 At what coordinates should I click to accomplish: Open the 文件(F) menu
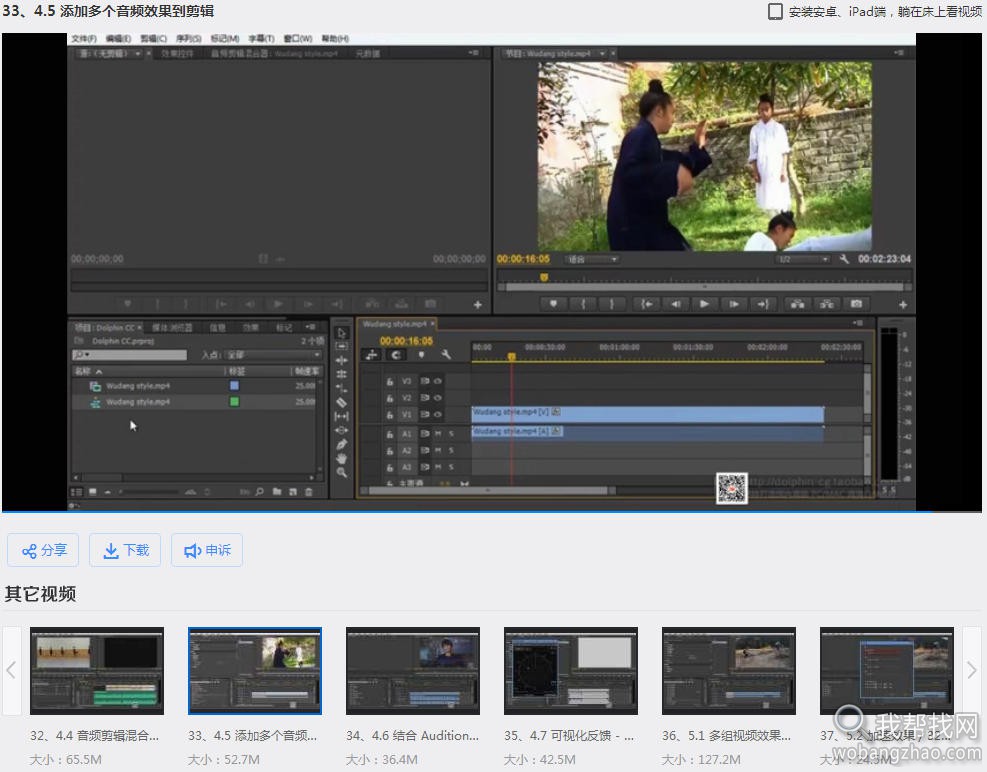pyautogui.click(x=84, y=38)
